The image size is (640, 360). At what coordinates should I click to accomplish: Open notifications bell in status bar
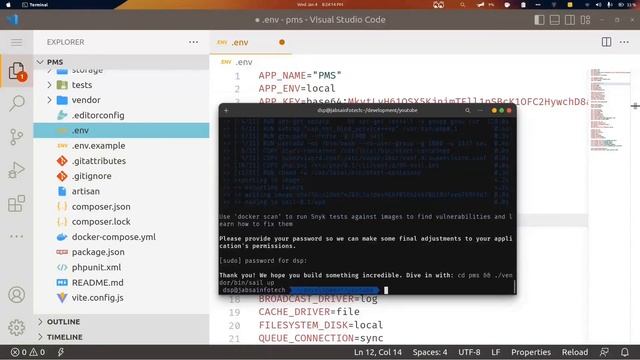click(x=625, y=352)
